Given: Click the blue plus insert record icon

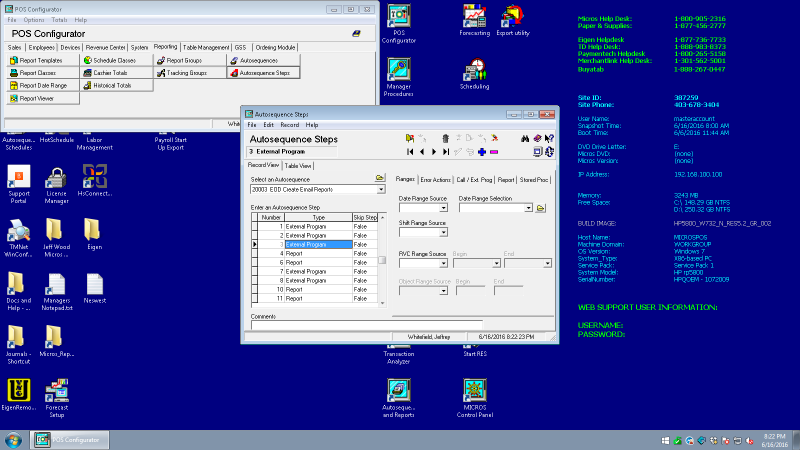Looking at the screenshot, I should pos(482,152).
